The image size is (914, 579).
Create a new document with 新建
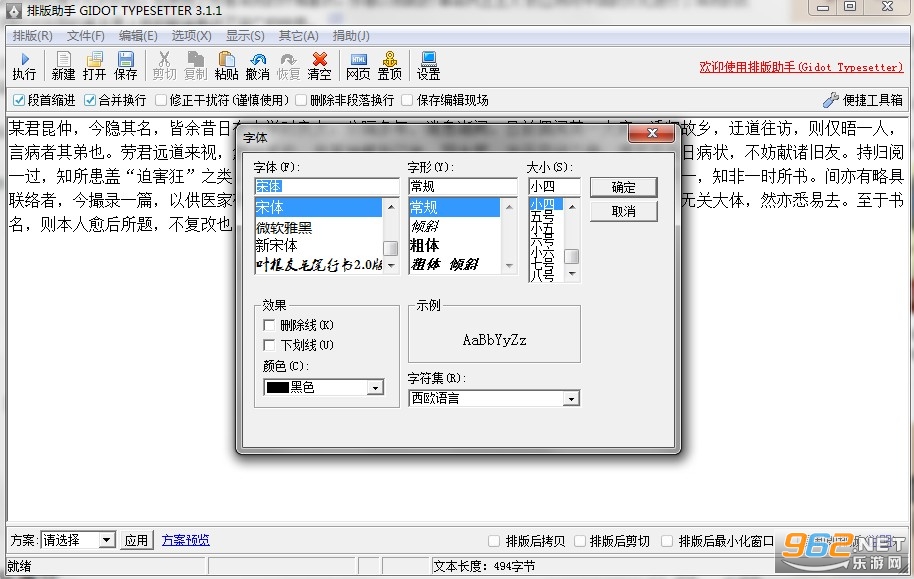pyautogui.click(x=63, y=66)
